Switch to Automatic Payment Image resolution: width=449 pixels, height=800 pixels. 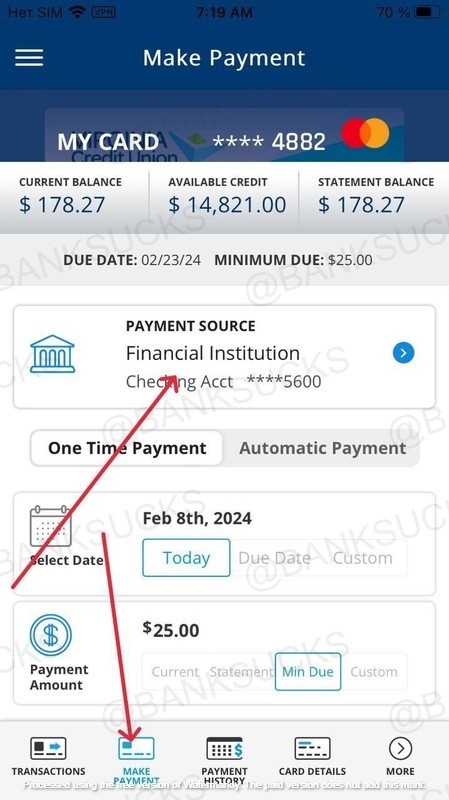pos(322,448)
